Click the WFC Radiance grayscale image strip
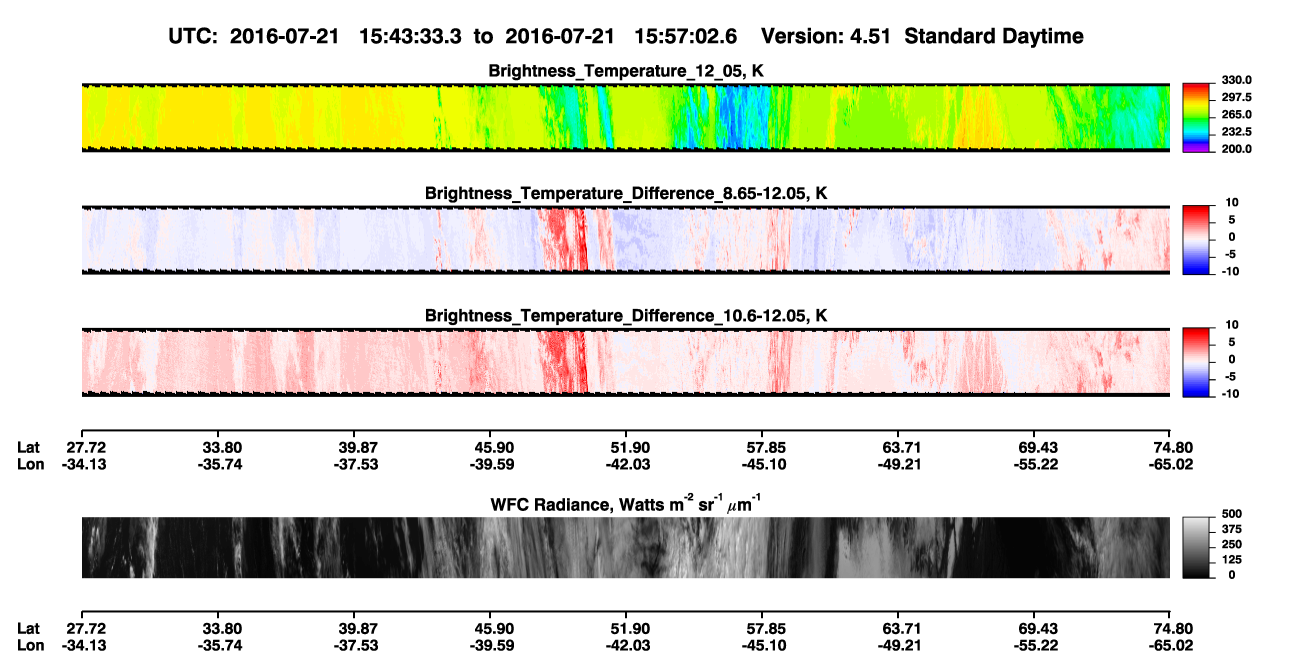The image size is (1300, 667). pyautogui.click(x=626, y=548)
